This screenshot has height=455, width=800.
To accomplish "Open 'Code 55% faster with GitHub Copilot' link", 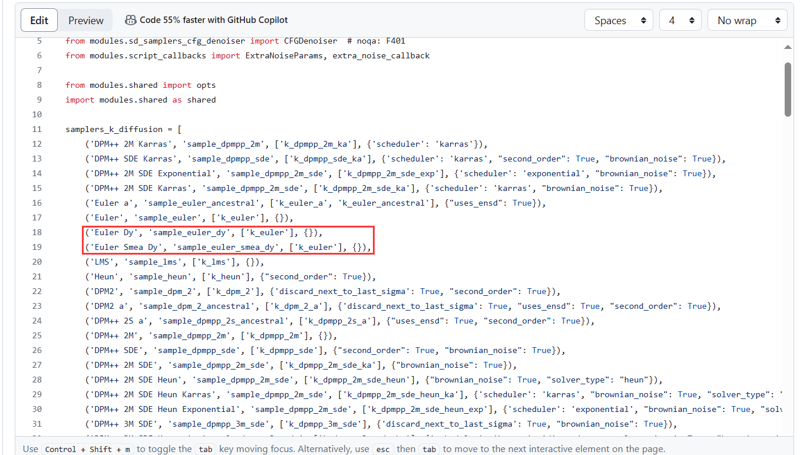I will [x=213, y=20].
